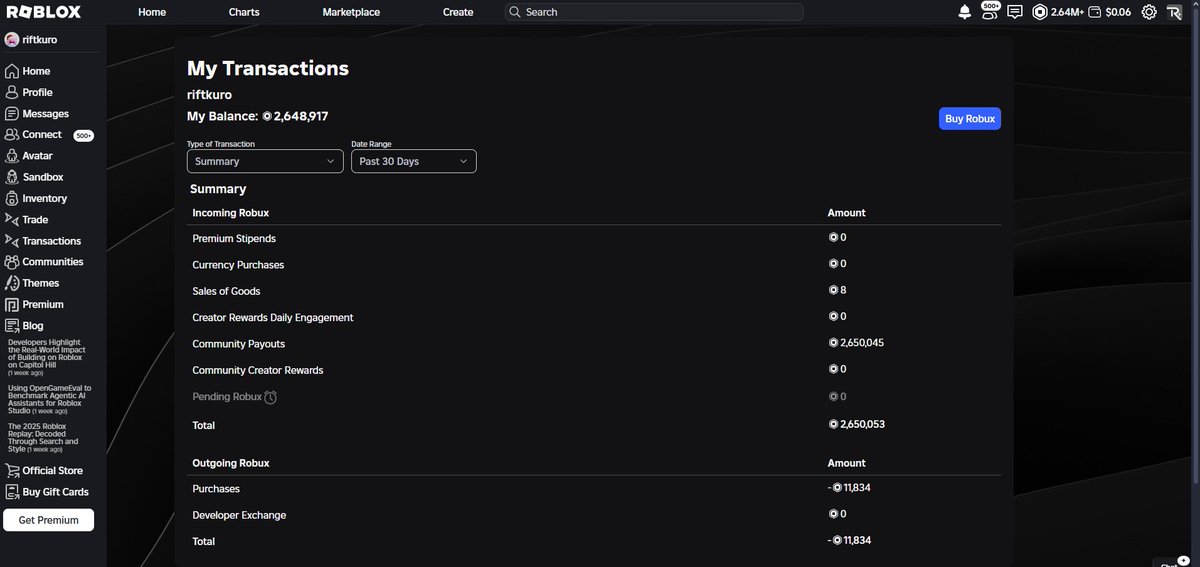The image size is (1200, 567).
Task: Open Official Store in sidebar
Action: (44, 470)
